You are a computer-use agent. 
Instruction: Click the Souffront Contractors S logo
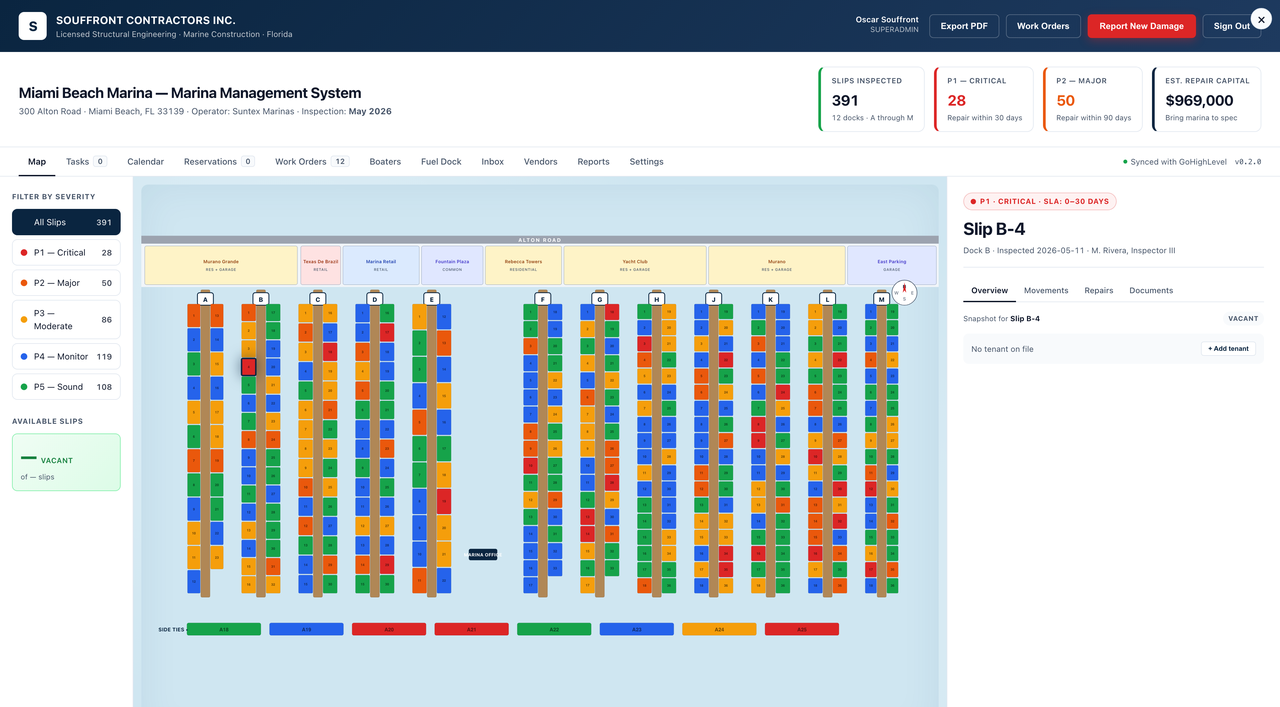[x=33, y=26]
